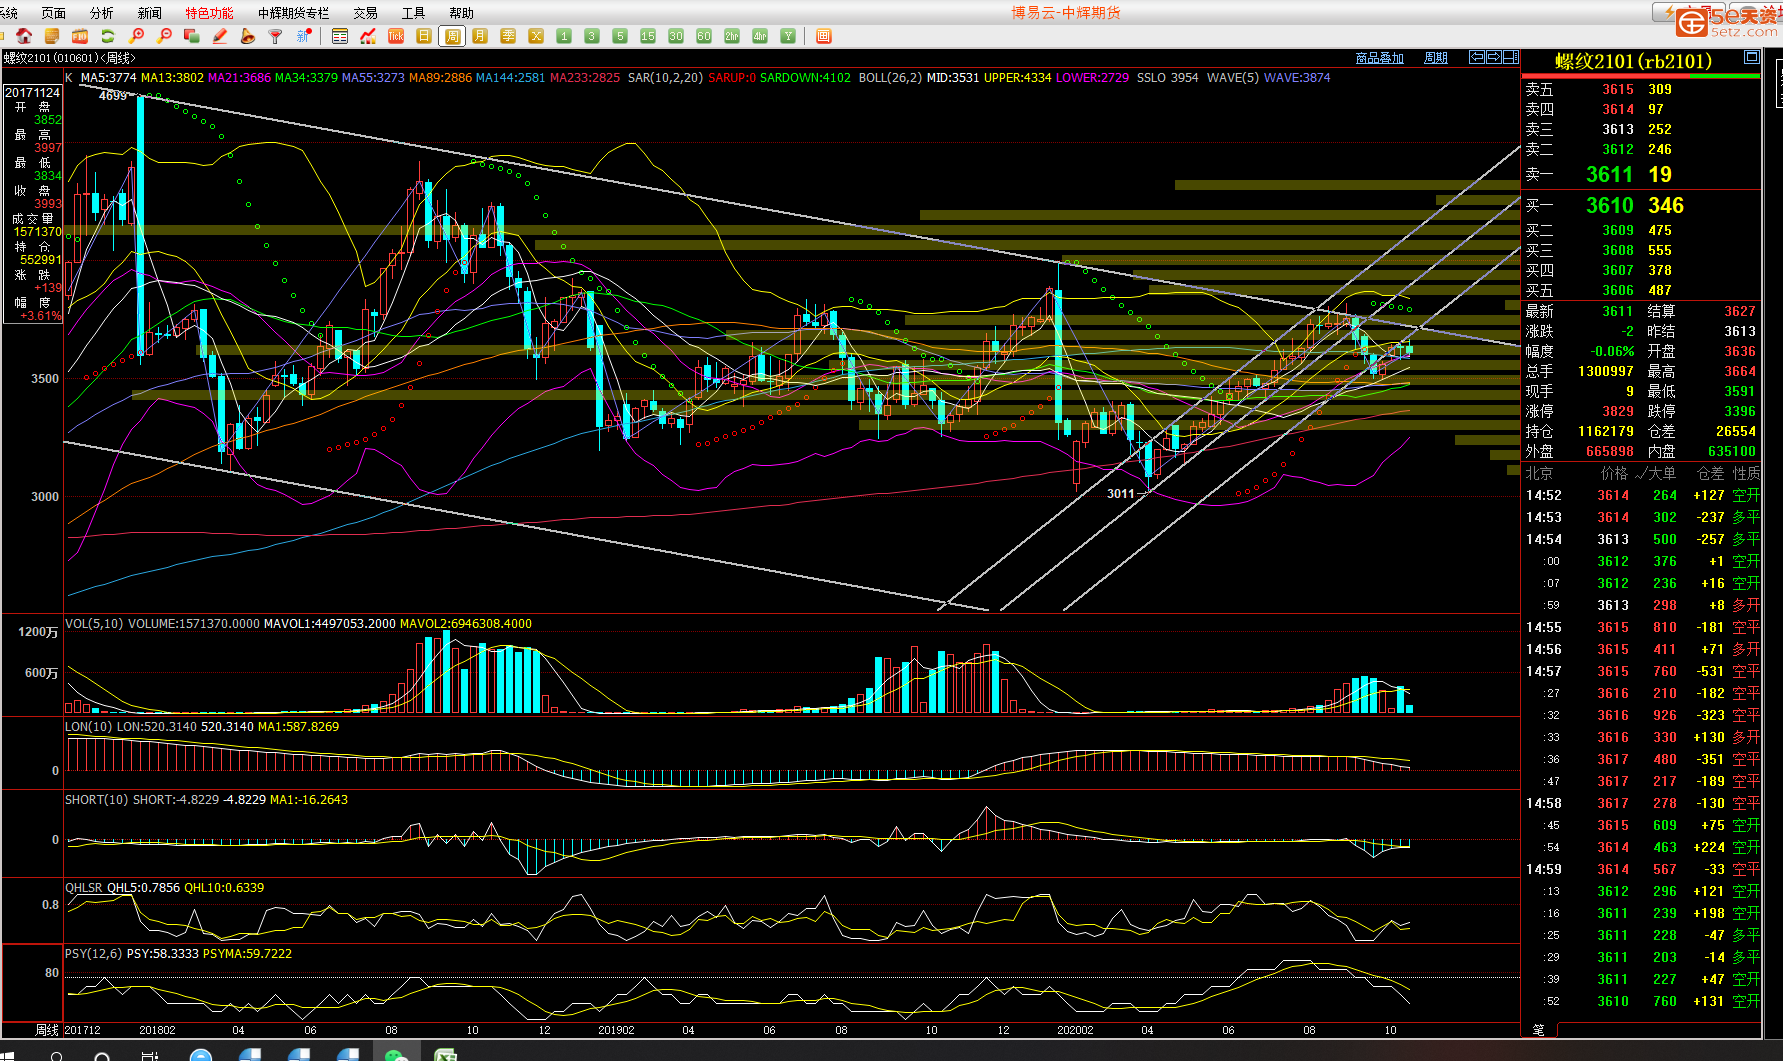Select the 15-minute period button
This screenshot has width=1783, height=1061.
648,36
